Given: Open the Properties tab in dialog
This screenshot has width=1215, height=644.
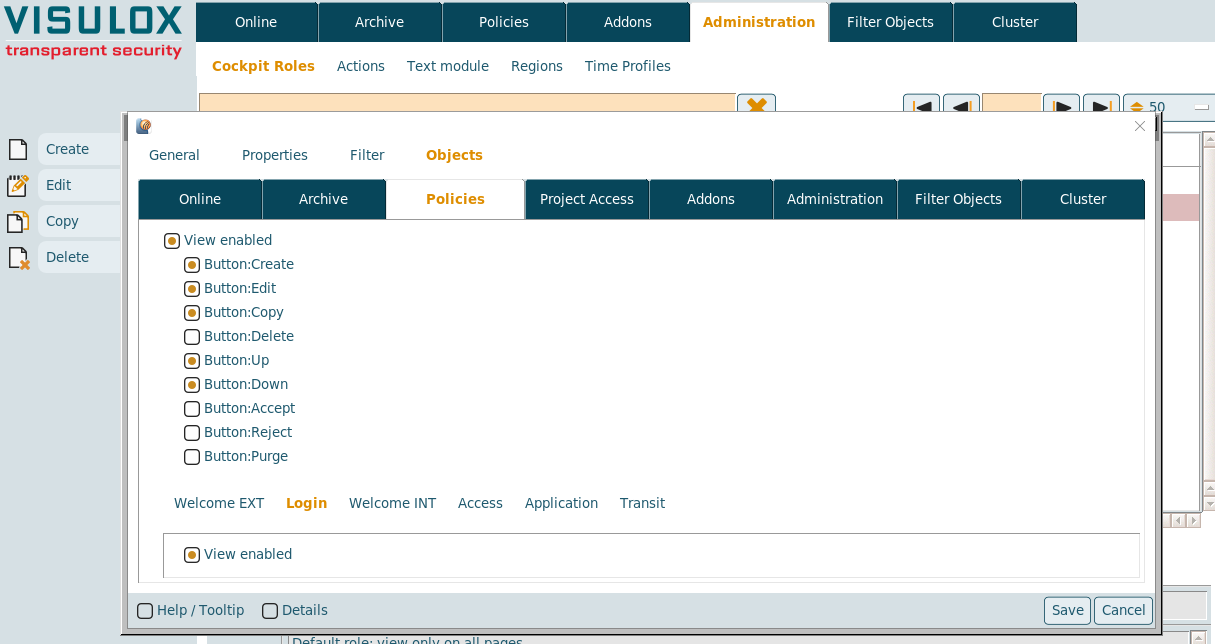Looking at the screenshot, I should coord(275,155).
